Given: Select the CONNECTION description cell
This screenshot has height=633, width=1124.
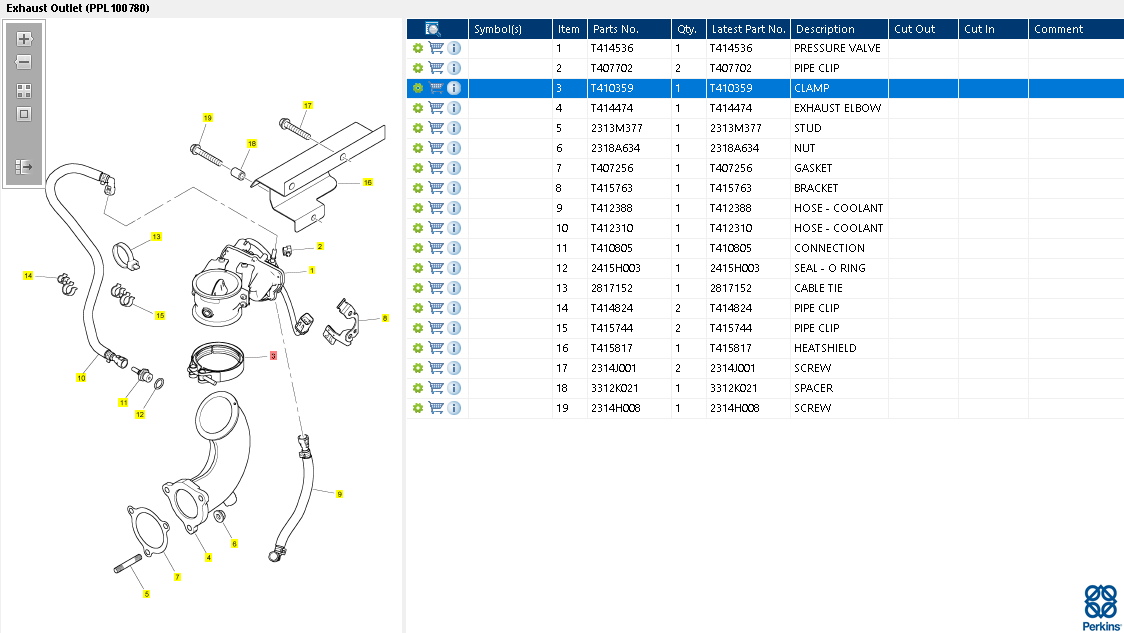Looking at the screenshot, I should 839,248.
